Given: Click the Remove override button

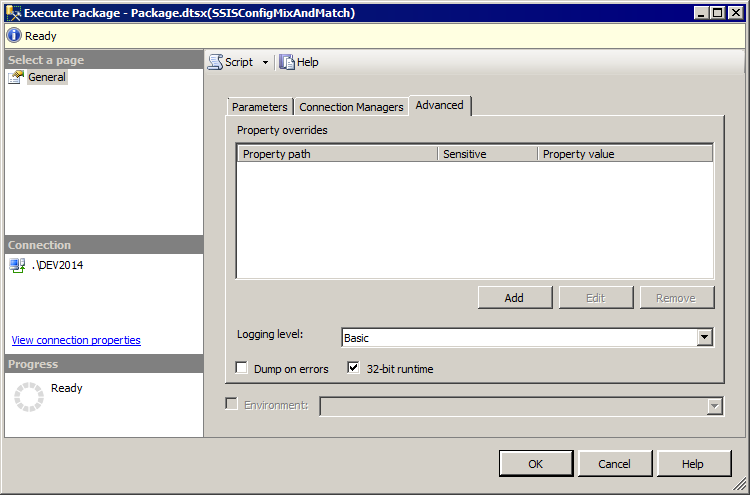Looking at the screenshot, I should click(677, 298).
